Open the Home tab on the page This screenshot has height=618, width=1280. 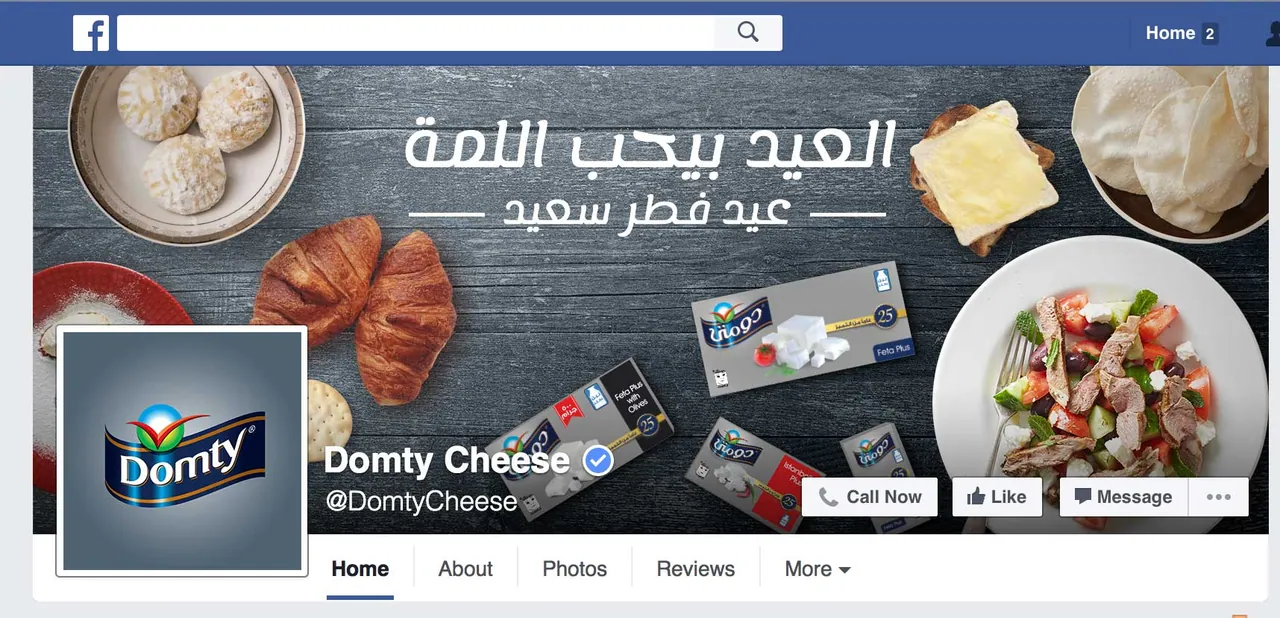point(360,569)
